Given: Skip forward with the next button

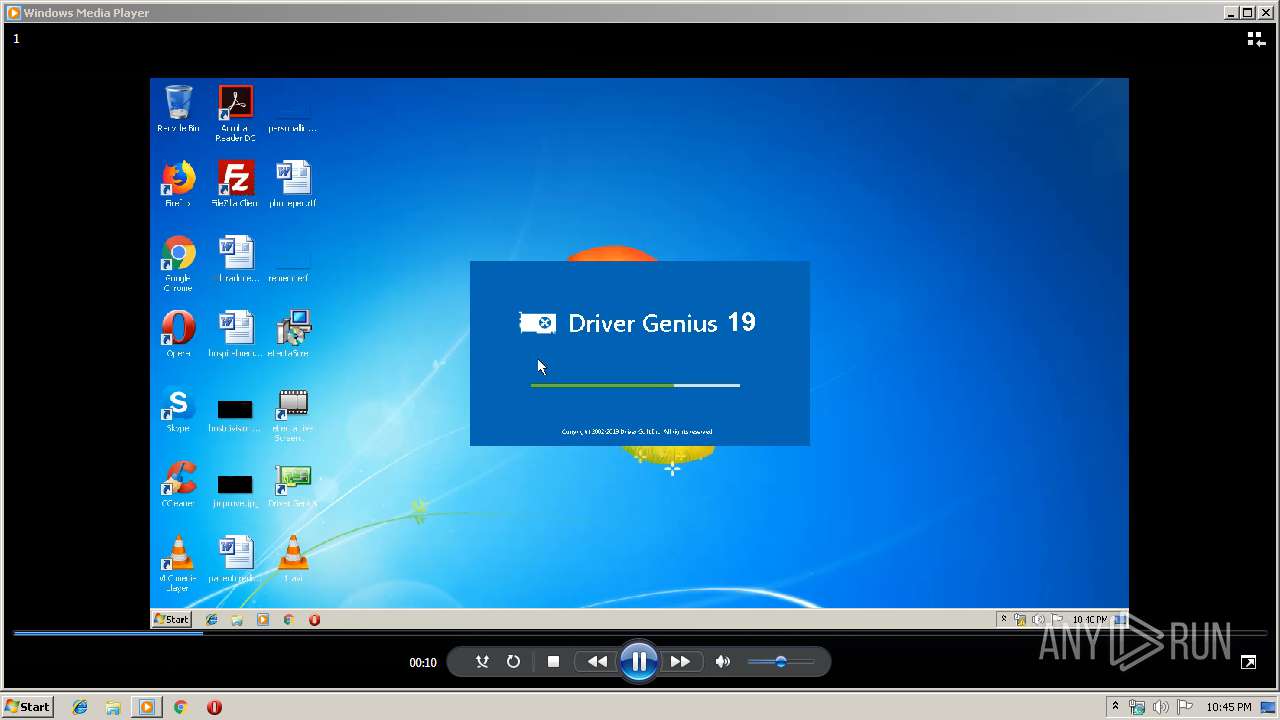Looking at the screenshot, I should tap(680, 662).
